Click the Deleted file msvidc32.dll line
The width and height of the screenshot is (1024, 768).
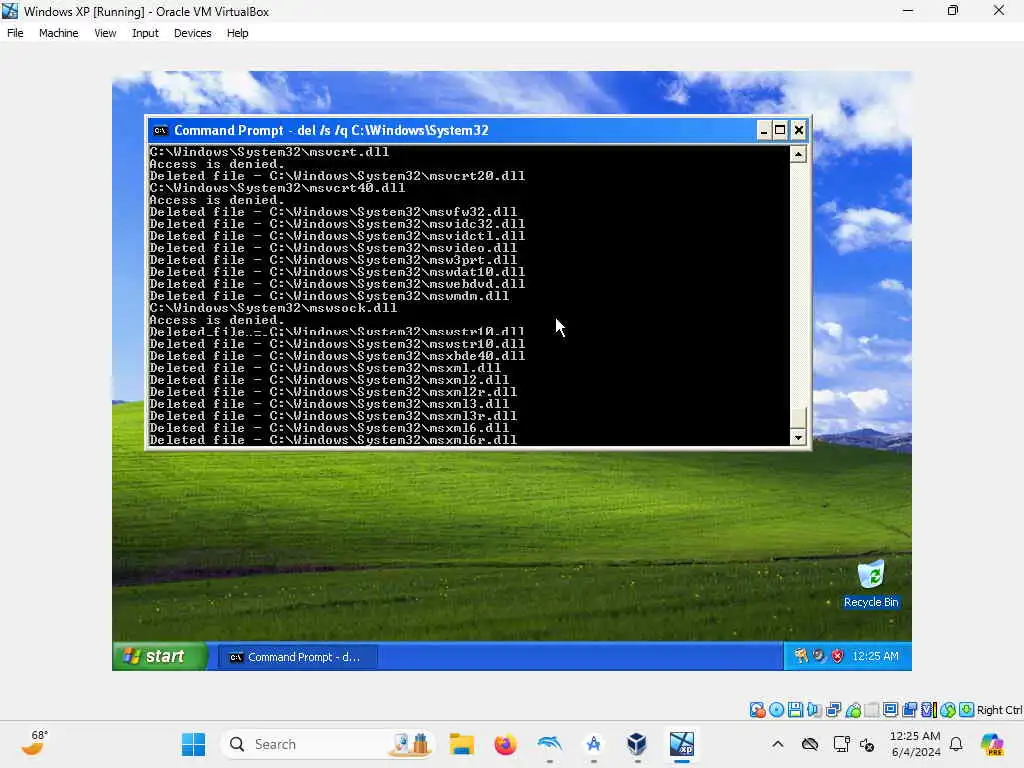337,224
